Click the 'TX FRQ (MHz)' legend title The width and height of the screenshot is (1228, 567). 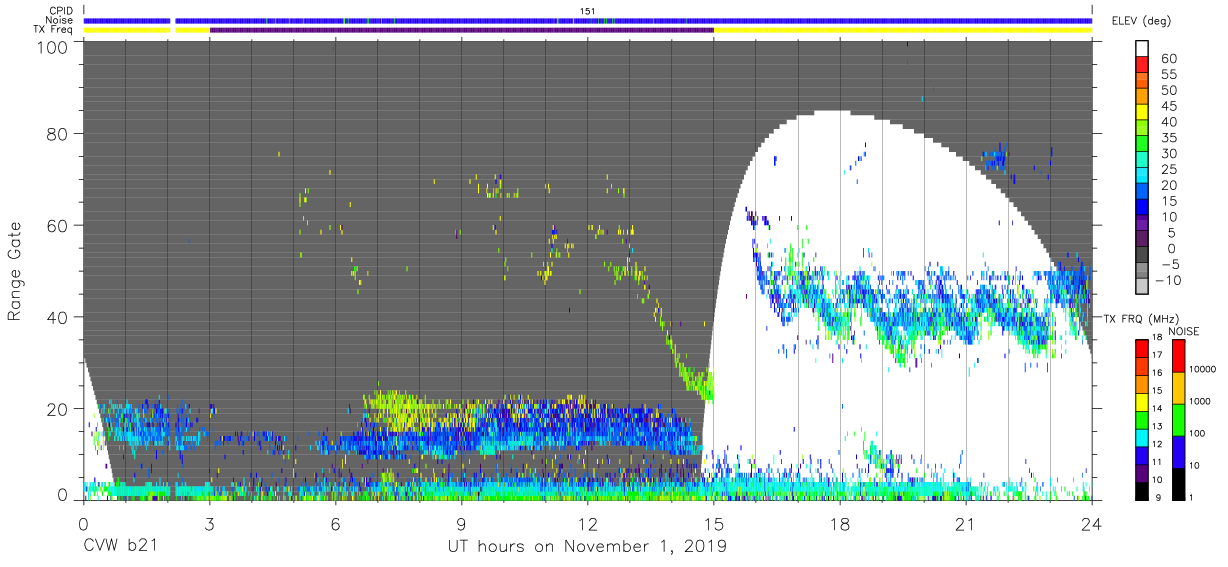pos(1140,318)
